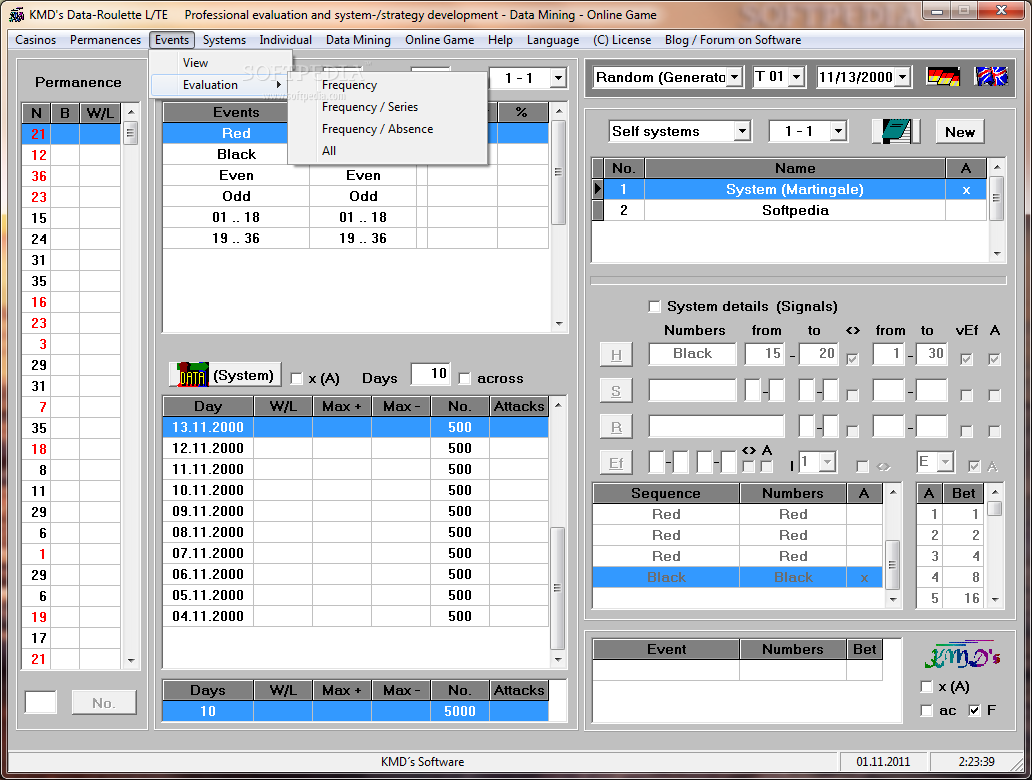This screenshot has height=780, width=1032.
Task: Click the R signal button
Action: click(x=616, y=427)
